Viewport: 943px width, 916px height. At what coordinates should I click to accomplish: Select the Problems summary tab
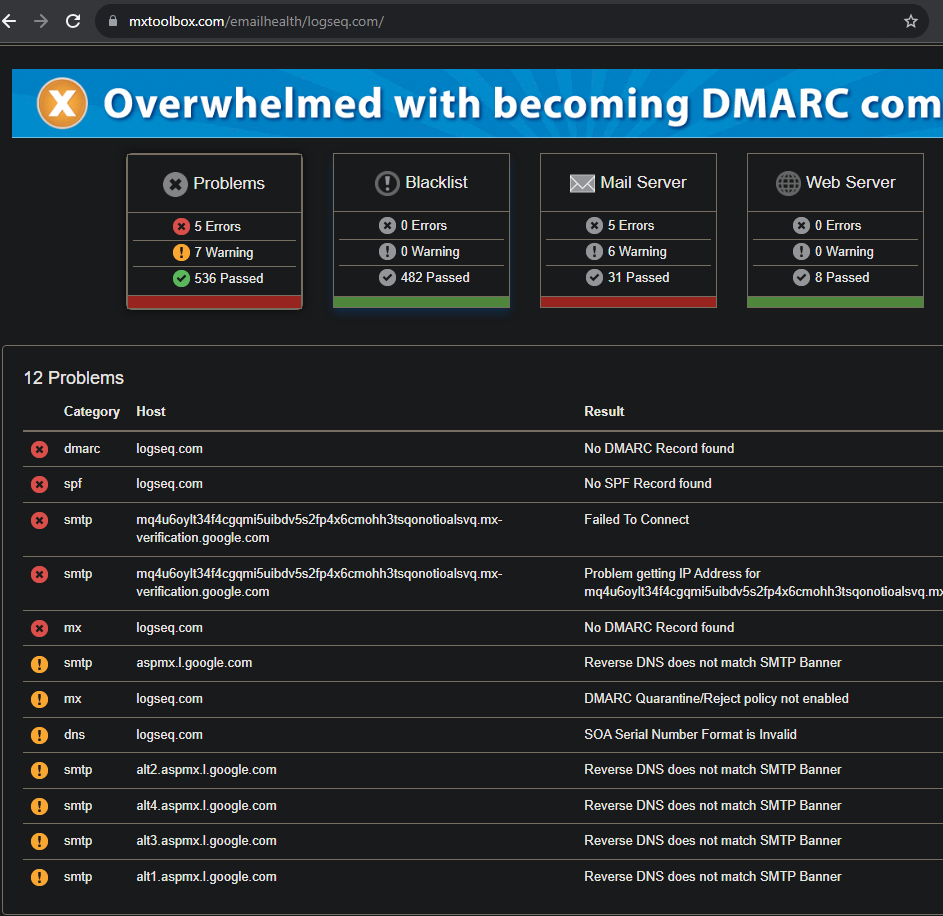215,232
